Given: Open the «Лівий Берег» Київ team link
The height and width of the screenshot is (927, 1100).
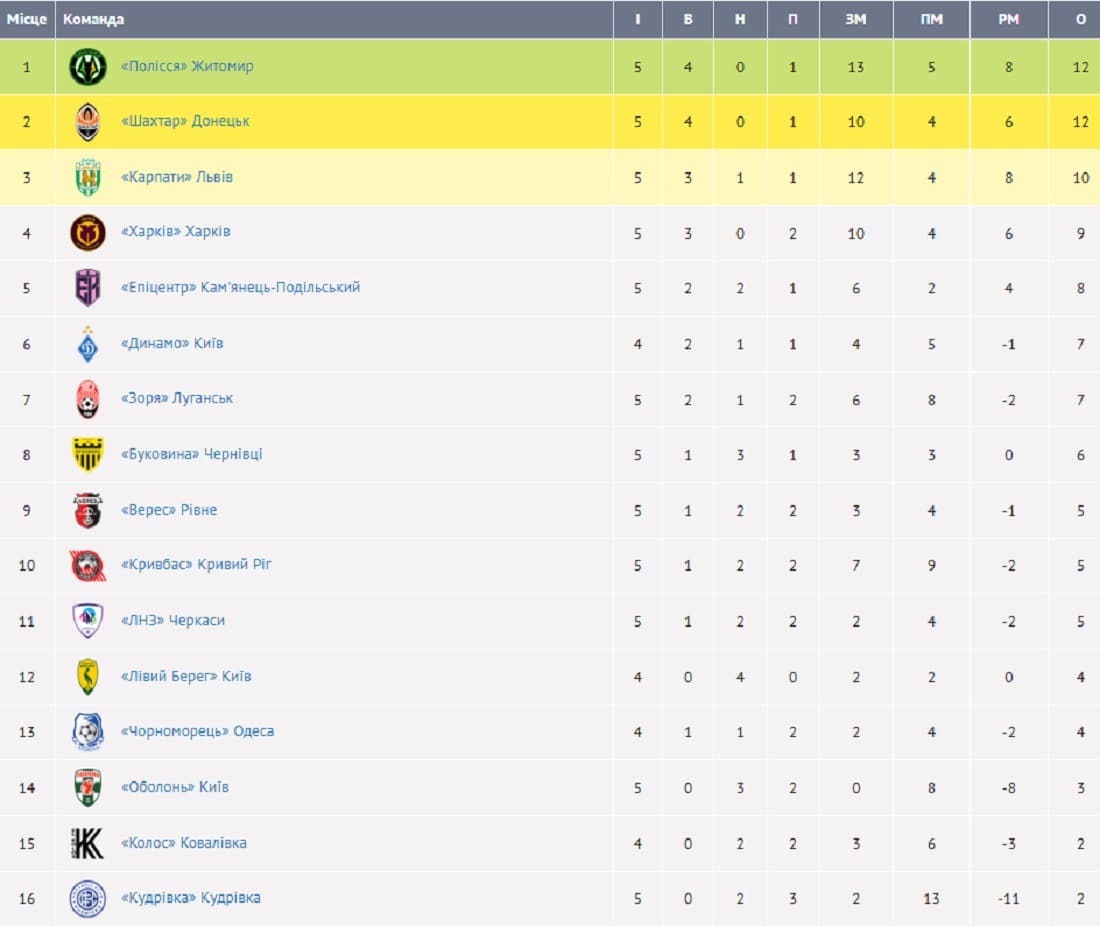Looking at the screenshot, I should (x=186, y=676).
